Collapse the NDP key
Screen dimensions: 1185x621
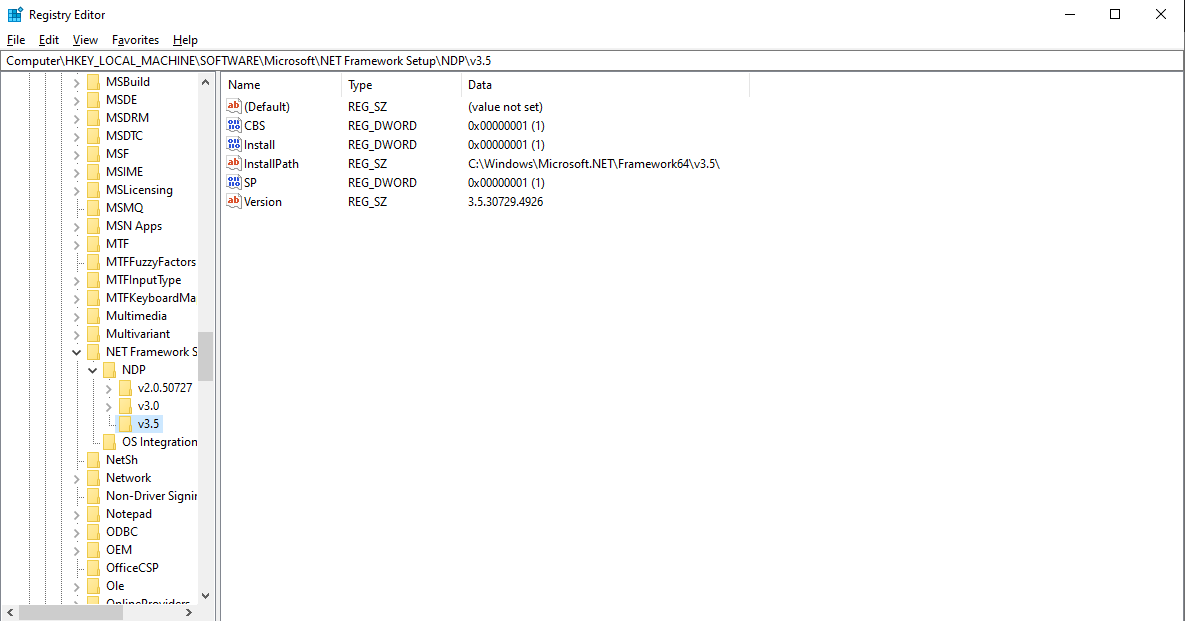coord(92,370)
